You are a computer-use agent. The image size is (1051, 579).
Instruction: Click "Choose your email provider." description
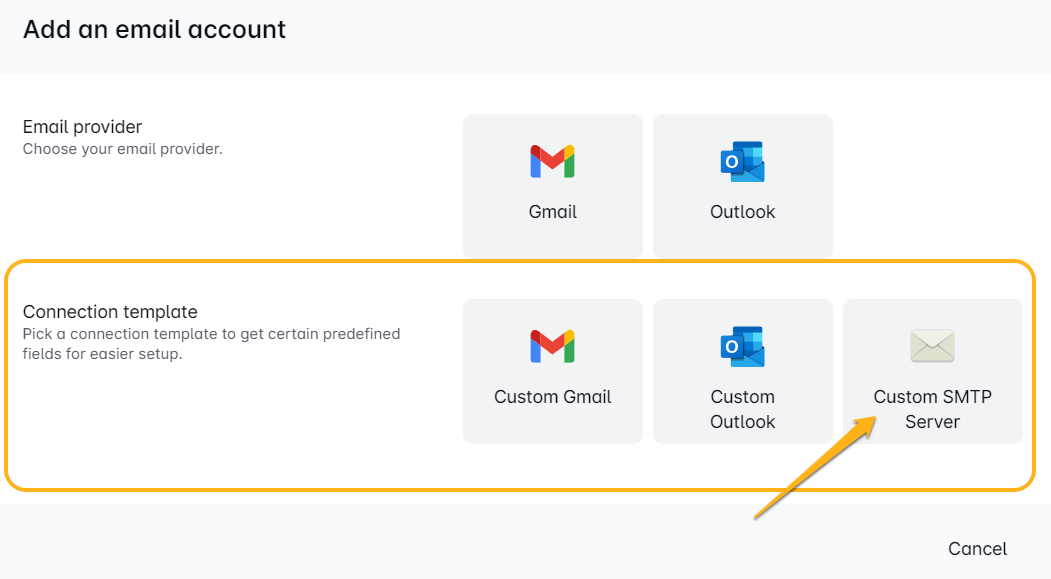[122, 149]
